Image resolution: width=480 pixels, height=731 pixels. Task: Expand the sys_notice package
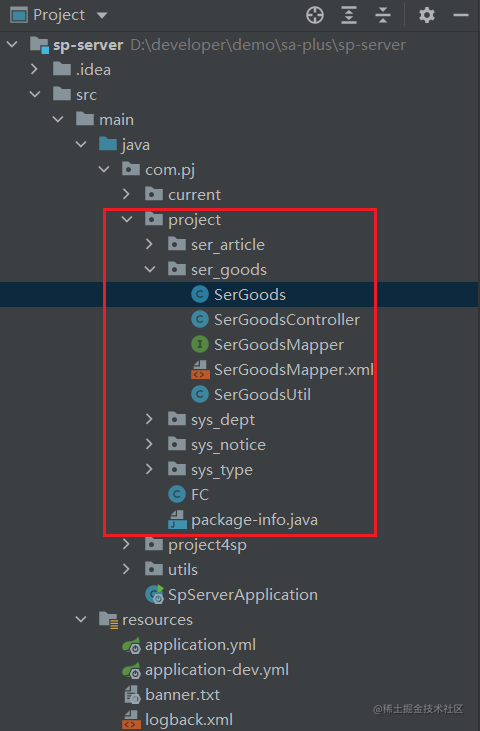point(149,444)
